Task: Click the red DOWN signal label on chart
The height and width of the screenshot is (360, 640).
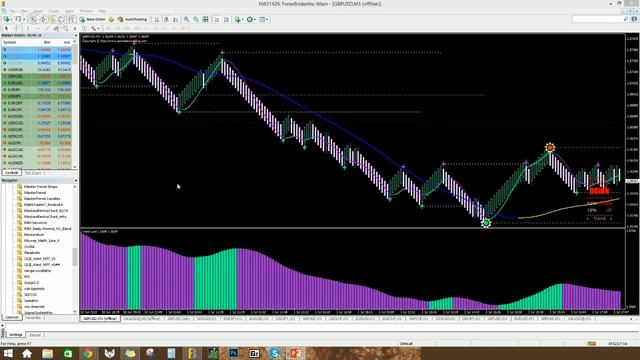Action: (x=599, y=191)
